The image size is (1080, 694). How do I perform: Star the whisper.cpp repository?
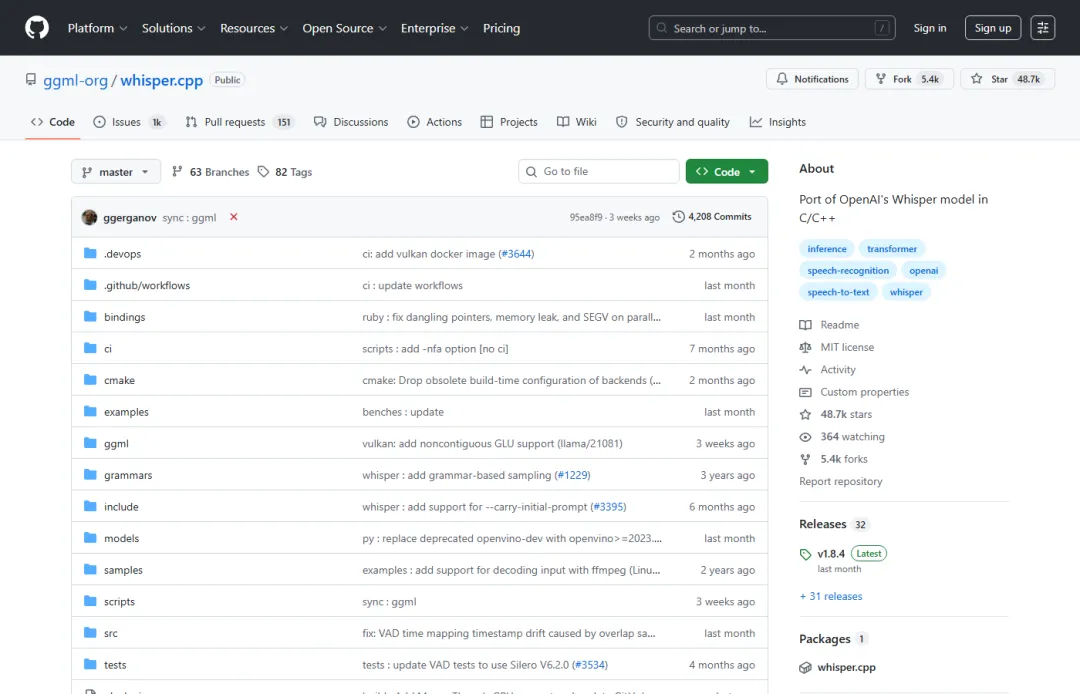(x=1008, y=79)
